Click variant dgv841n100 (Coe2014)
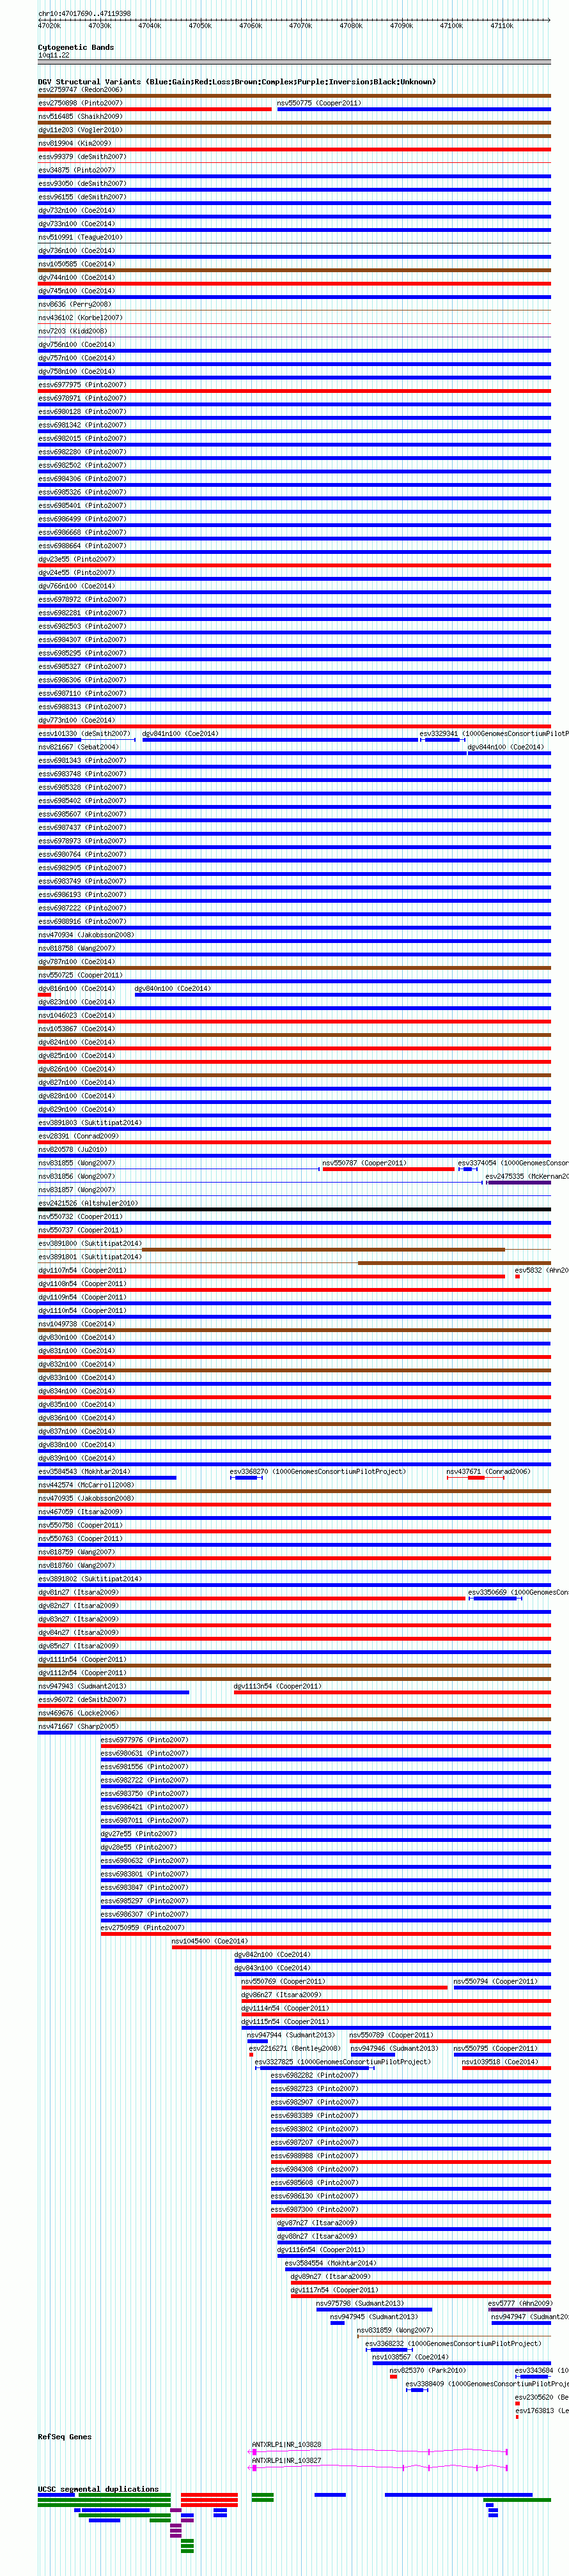The height and width of the screenshot is (2576, 569). pos(180,734)
